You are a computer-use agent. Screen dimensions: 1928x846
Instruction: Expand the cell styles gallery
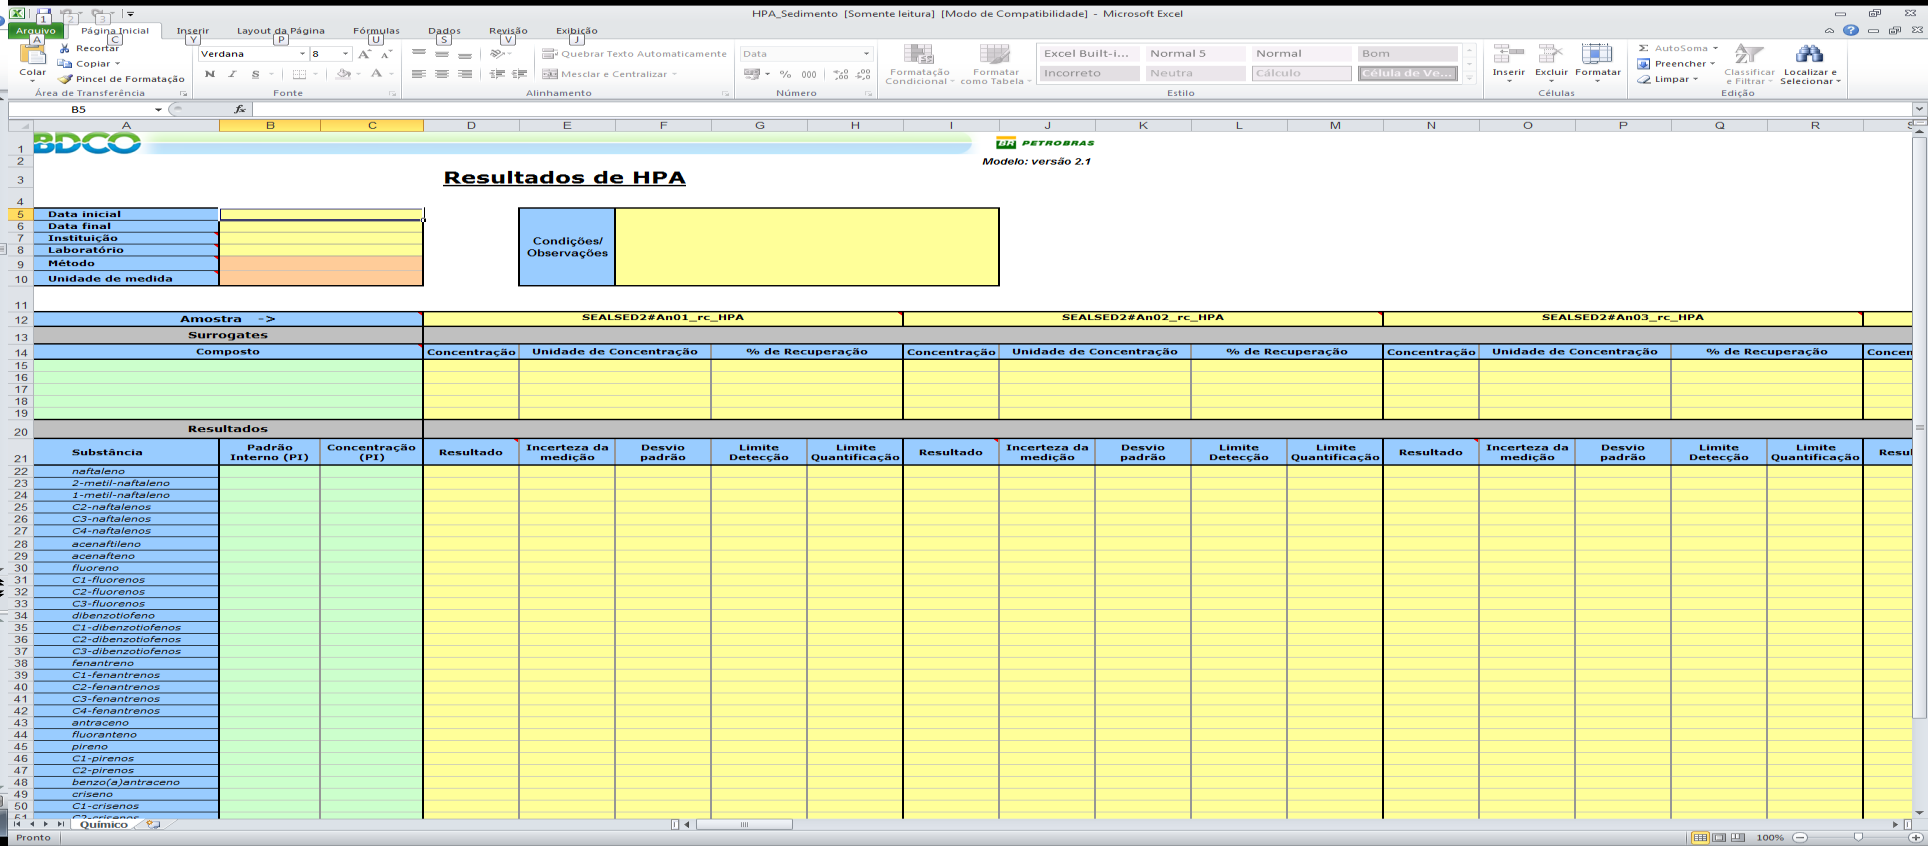point(1469,77)
